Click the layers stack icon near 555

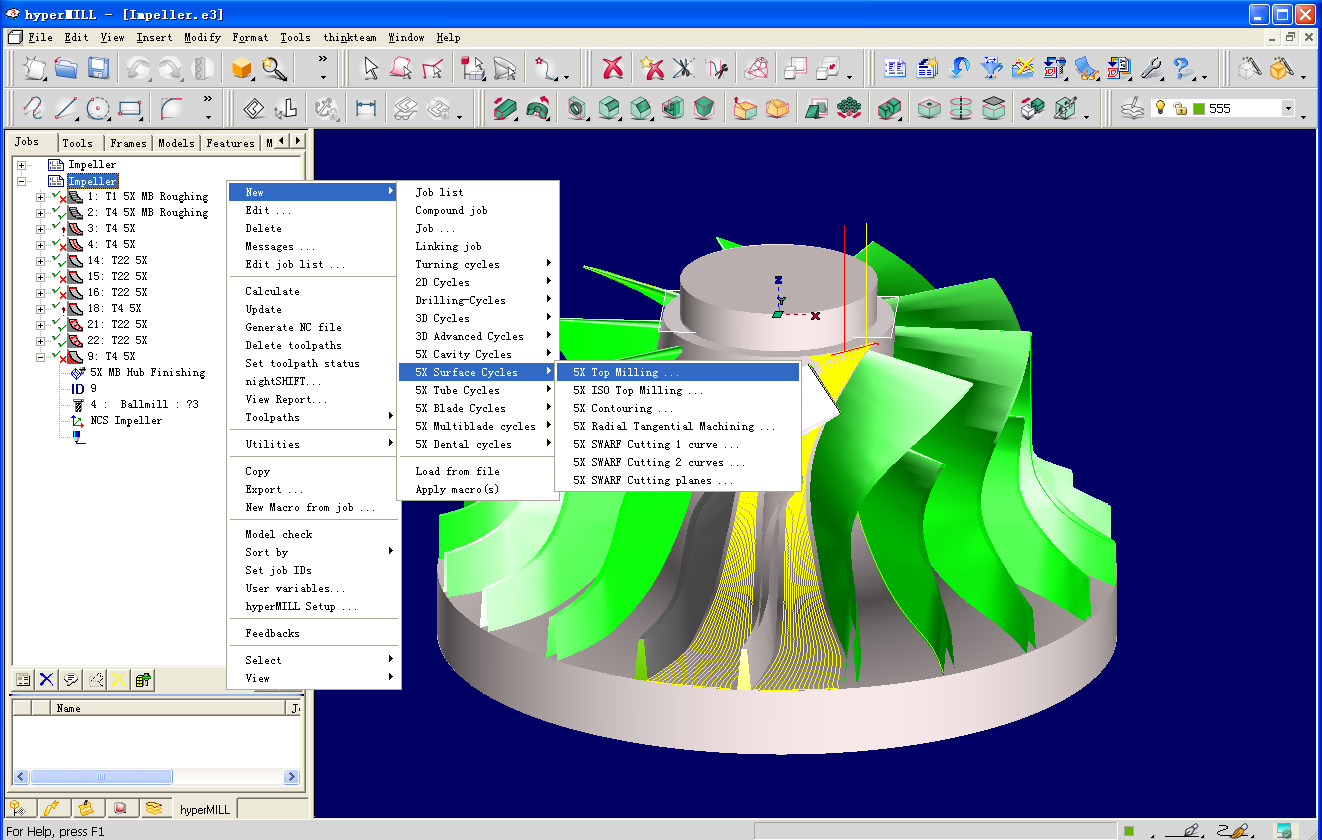1132,107
